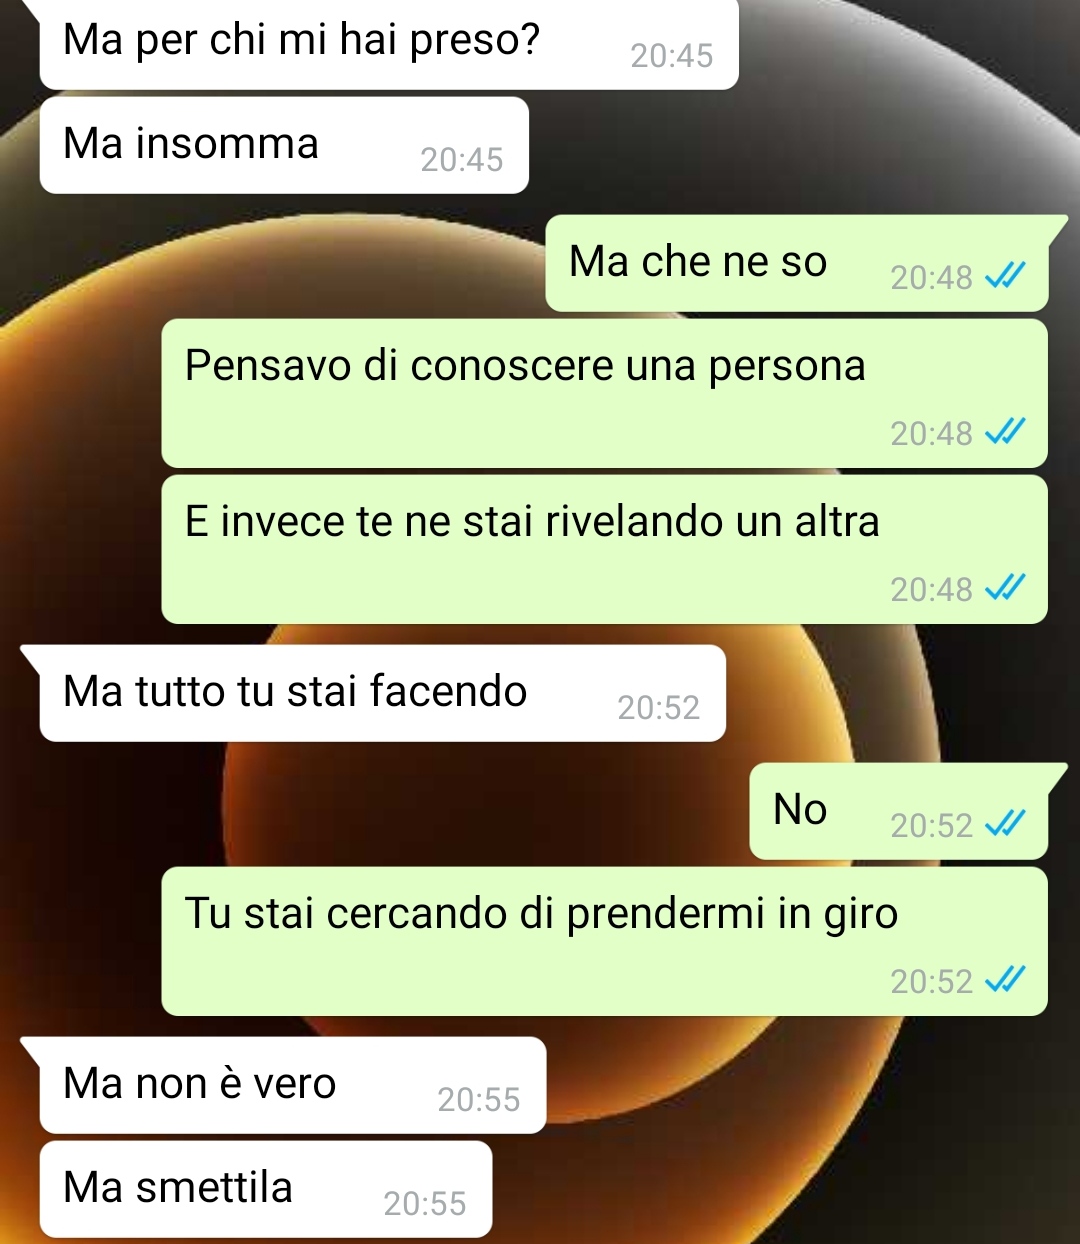Select the "Ma insomma" message bubble
Image resolution: width=1080 pixels, height=1244 pixels.
(284, 145)
